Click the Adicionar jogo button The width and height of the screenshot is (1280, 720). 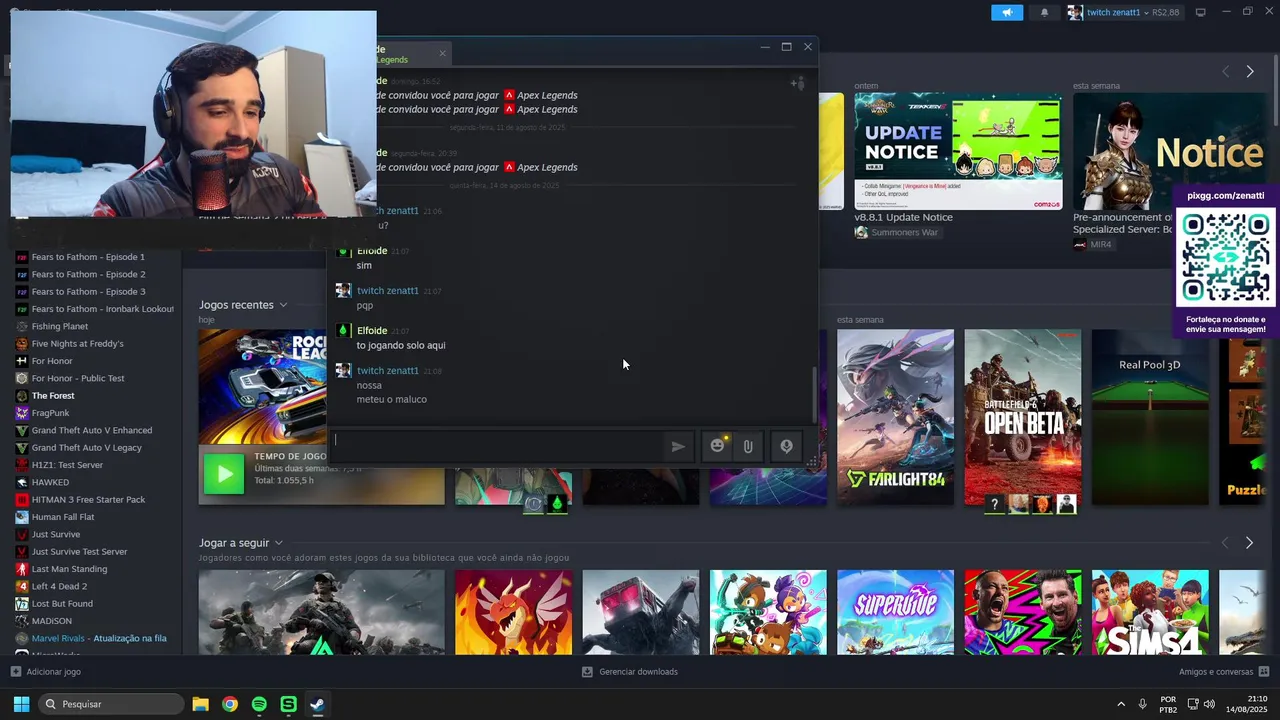click(x=46, y=672)
